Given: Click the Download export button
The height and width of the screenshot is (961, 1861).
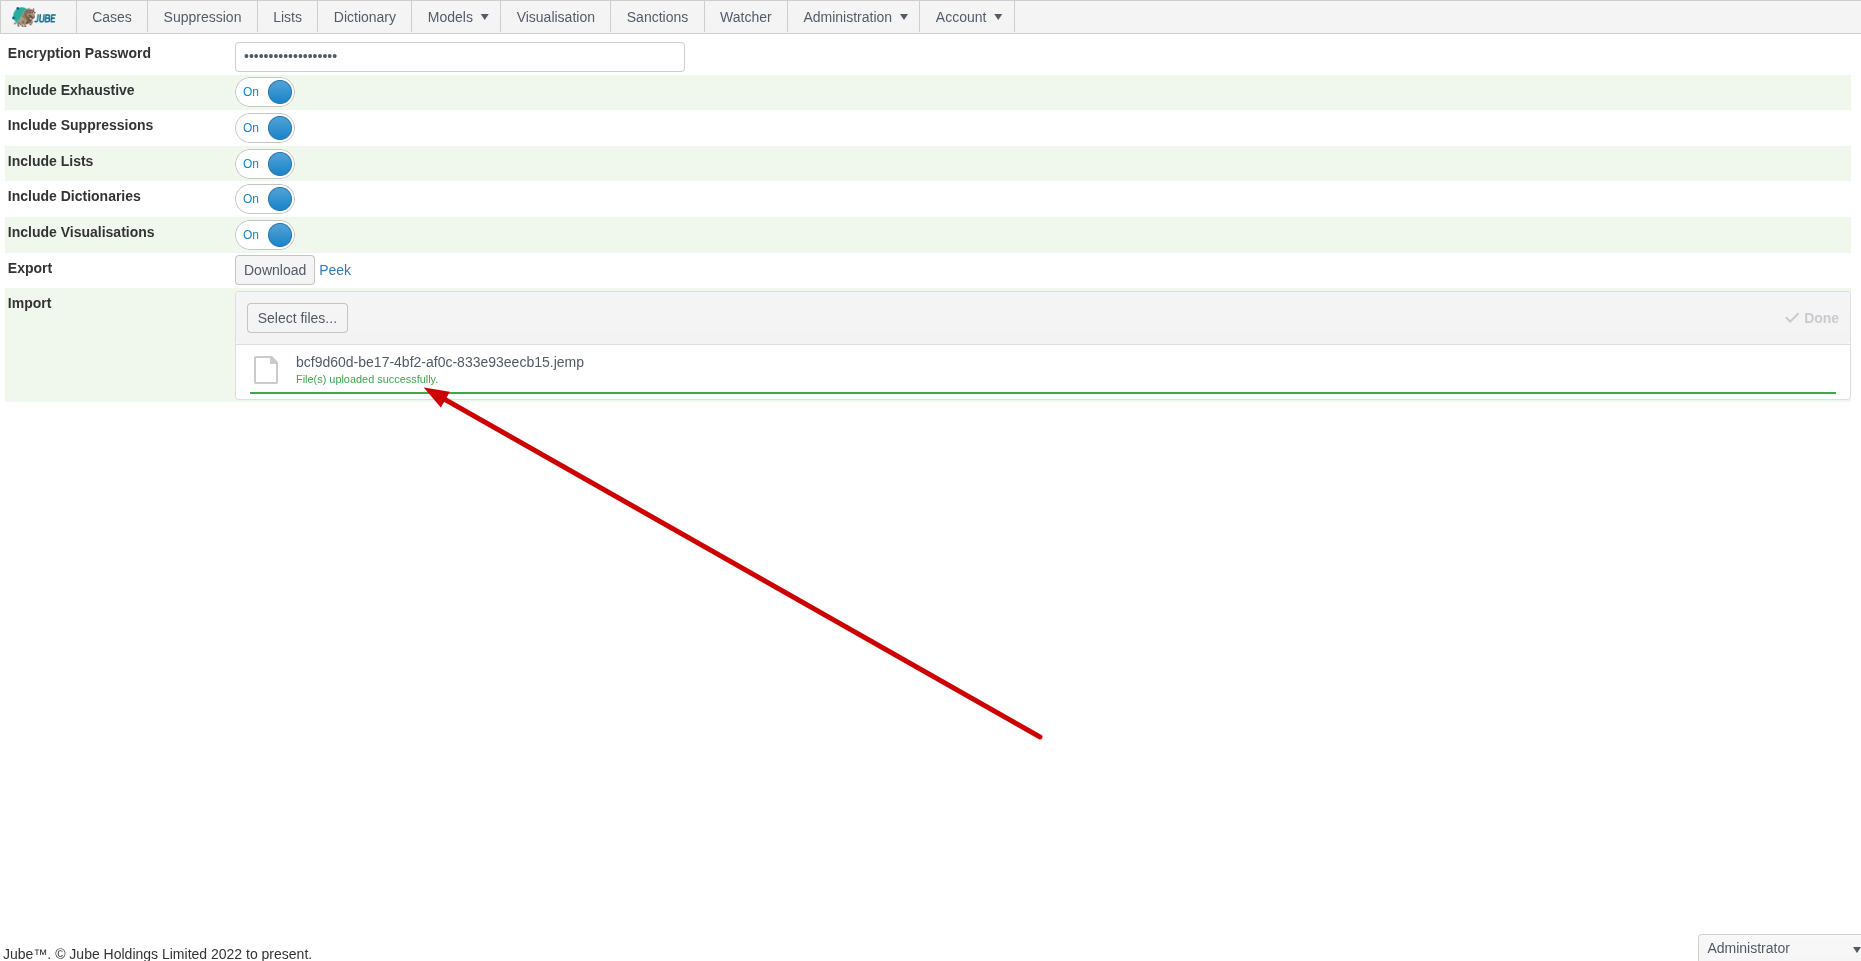Looking at the screenshot, I should 275,270.
